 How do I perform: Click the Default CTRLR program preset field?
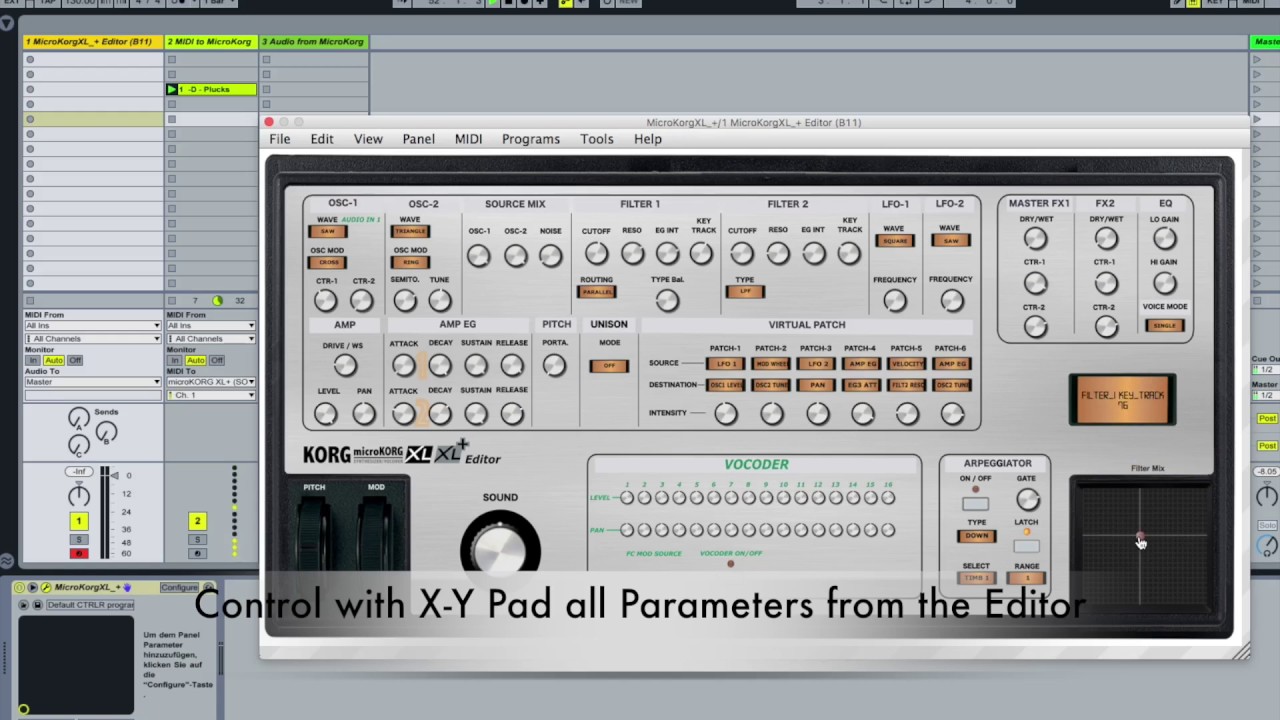point(90,605)
